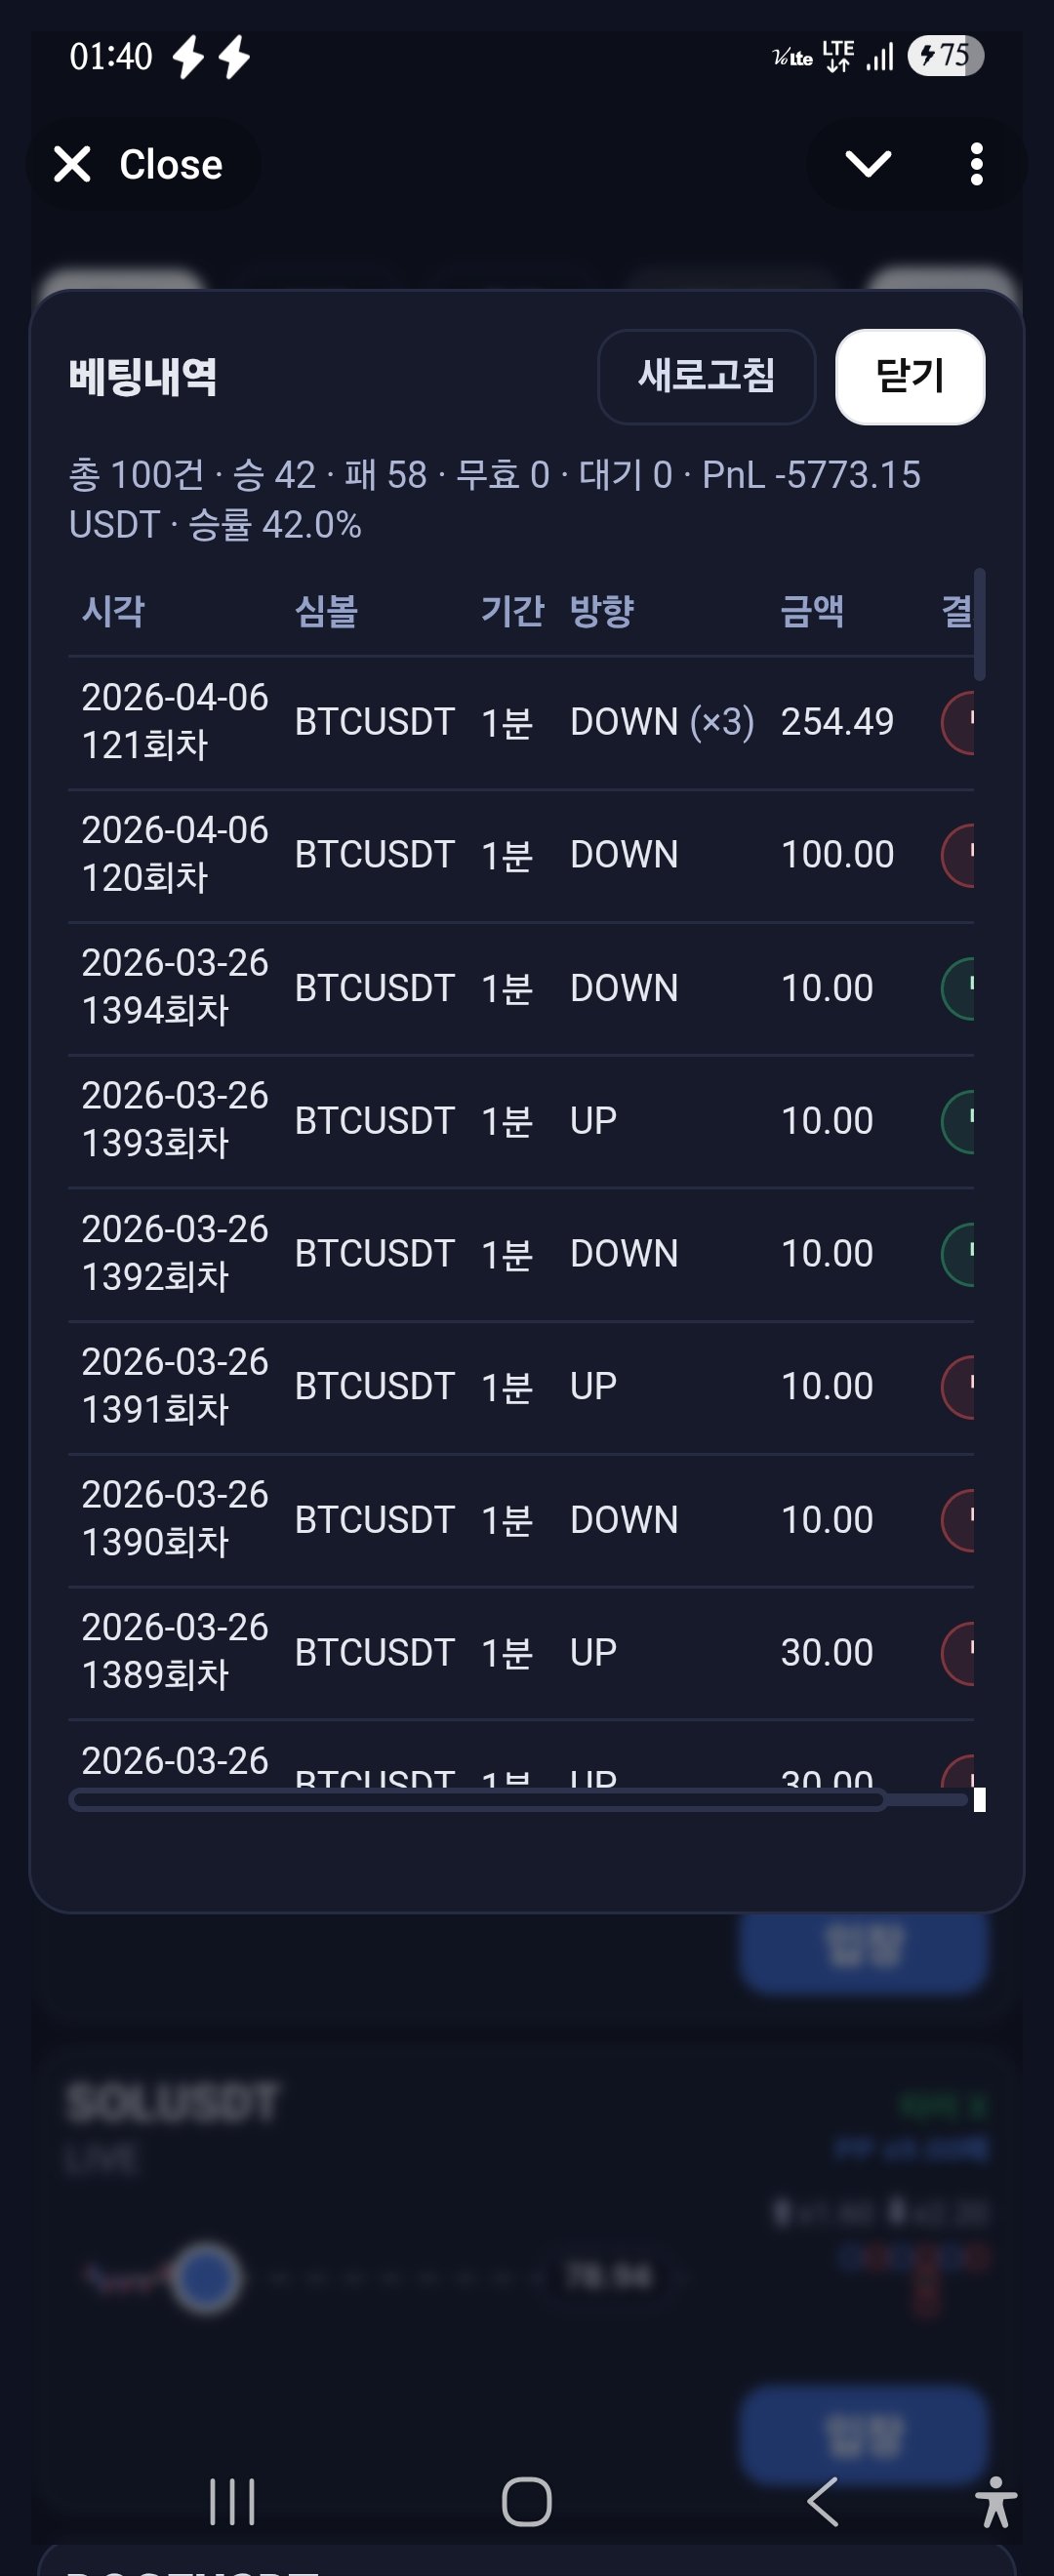Tap the Android home button
Viewport: 1054px width, 2576px height.
click(x=527, y=2502)
